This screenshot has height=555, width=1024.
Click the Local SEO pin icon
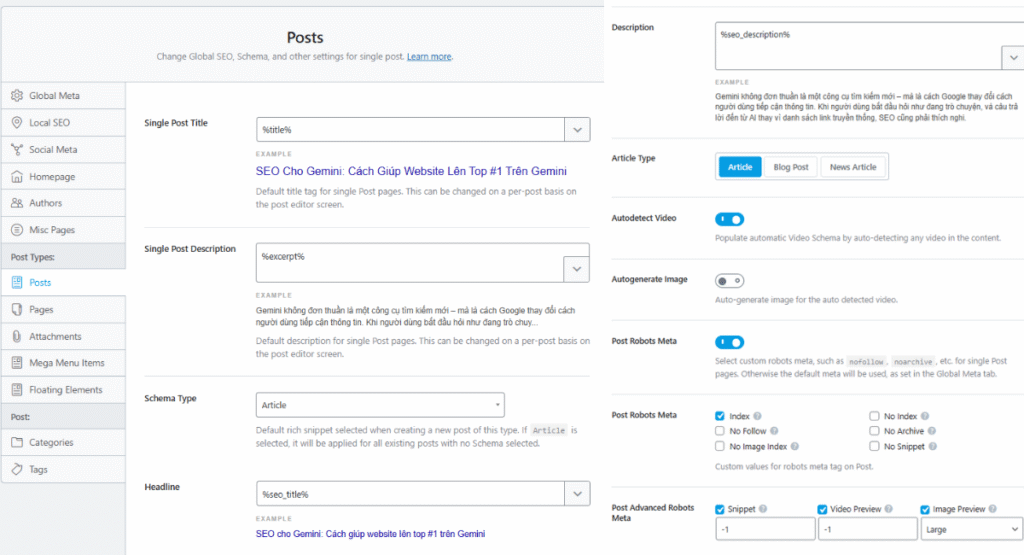coord(17,123)
